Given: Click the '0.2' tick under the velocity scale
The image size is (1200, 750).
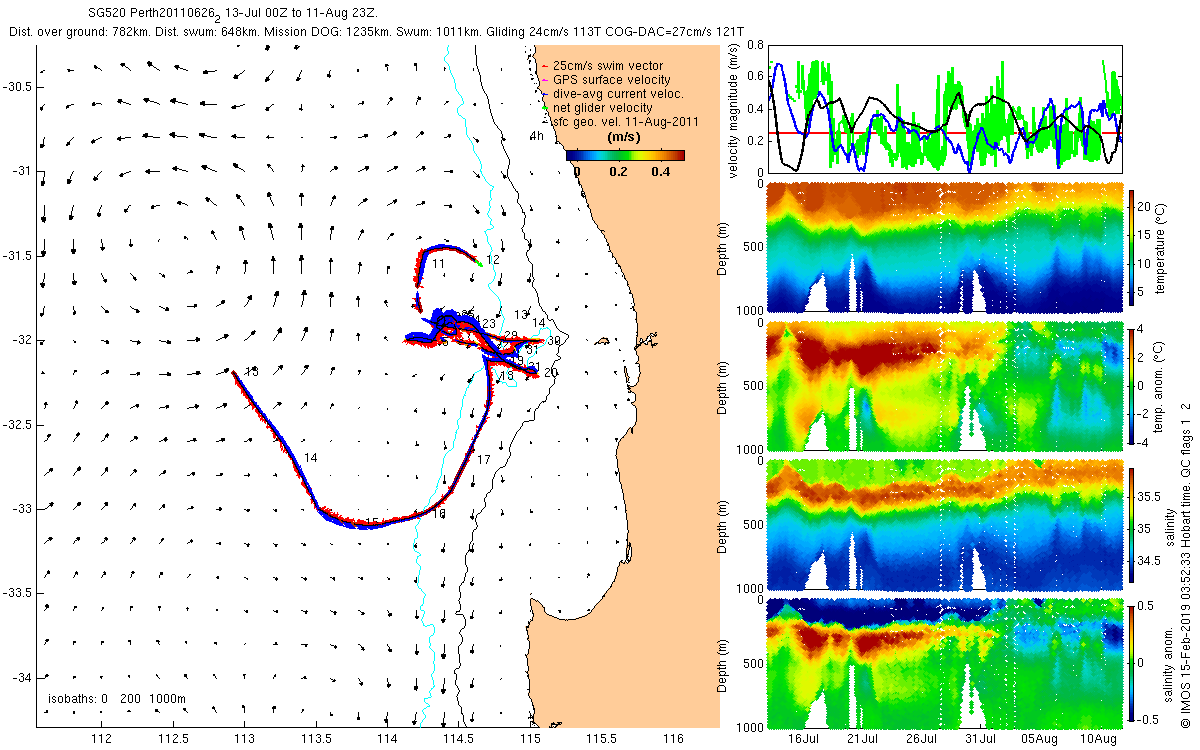Looking at the screenshot, I should [617, 171].
